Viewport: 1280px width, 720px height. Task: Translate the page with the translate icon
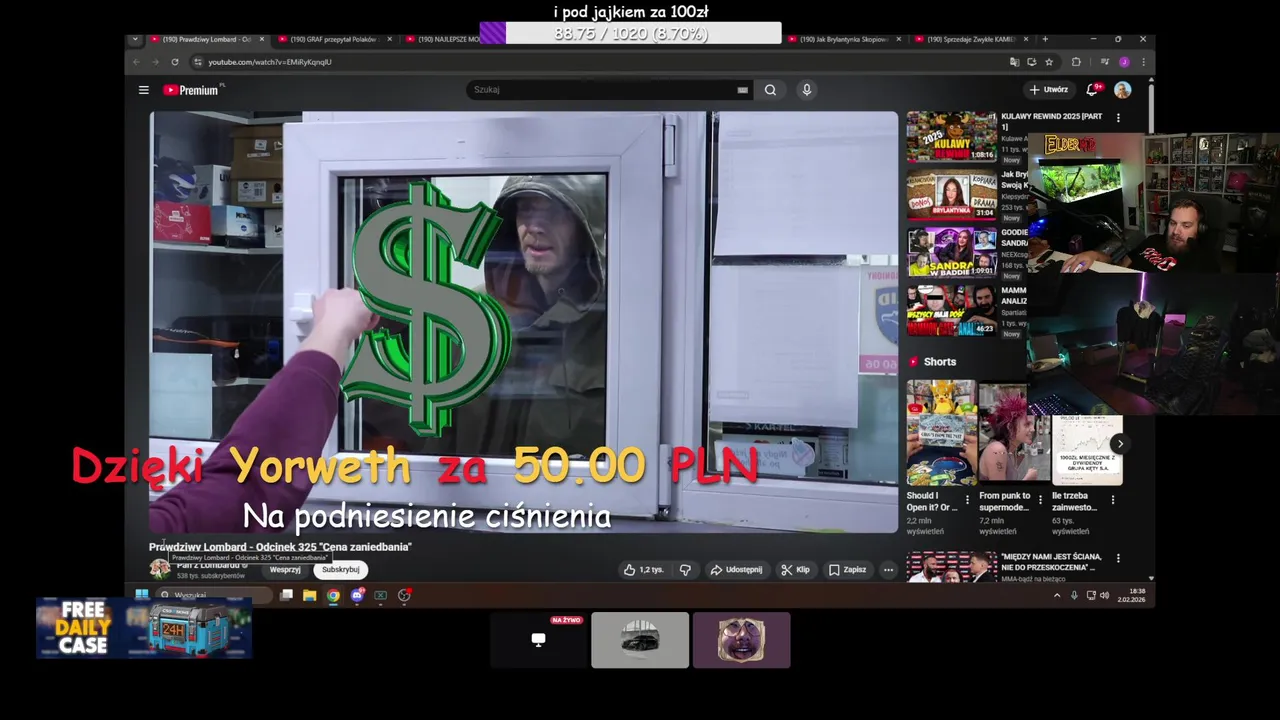(x=1015, y=62)
